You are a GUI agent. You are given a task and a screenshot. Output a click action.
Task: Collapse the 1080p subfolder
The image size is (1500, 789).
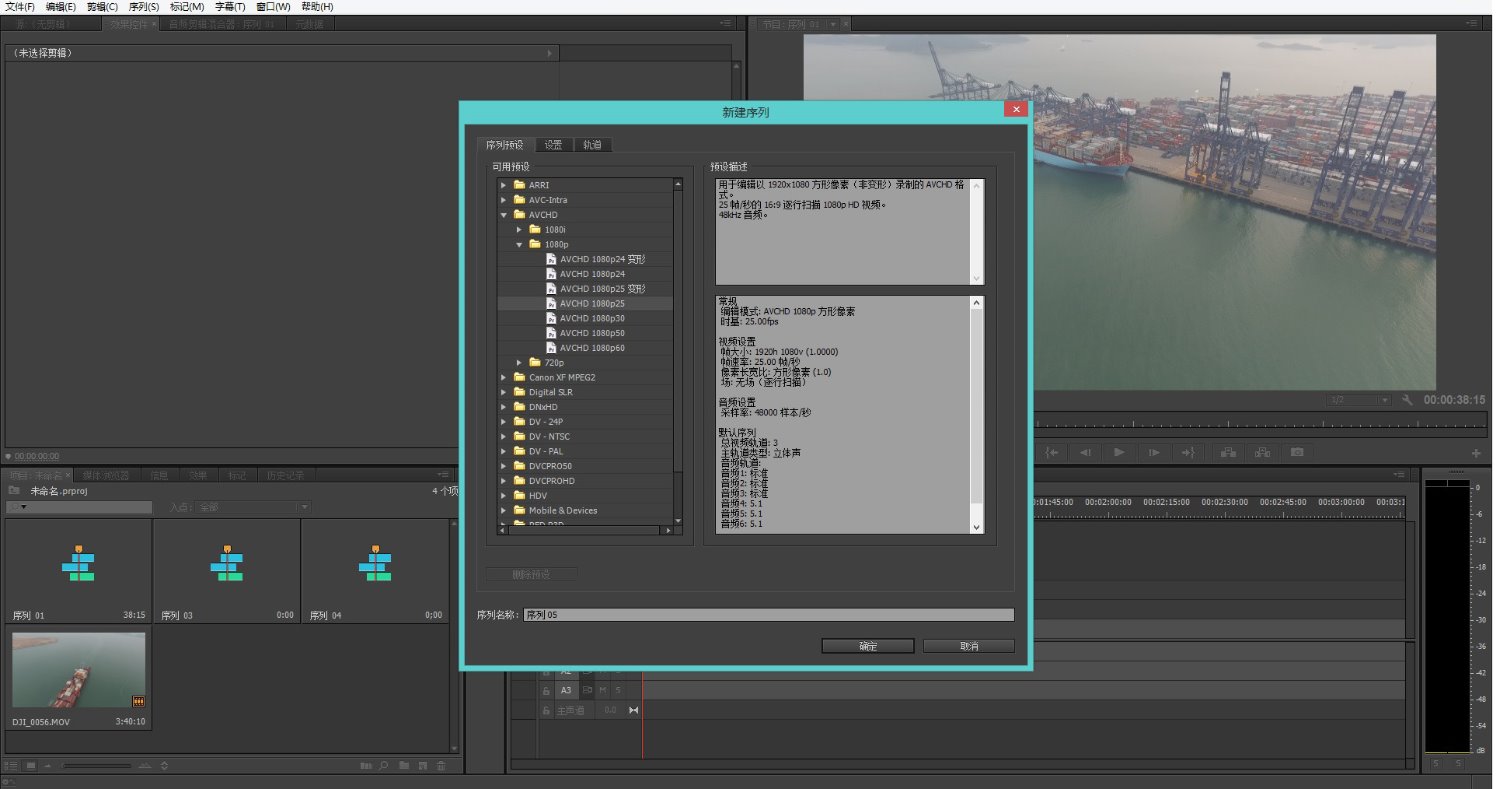click(520, 244)
